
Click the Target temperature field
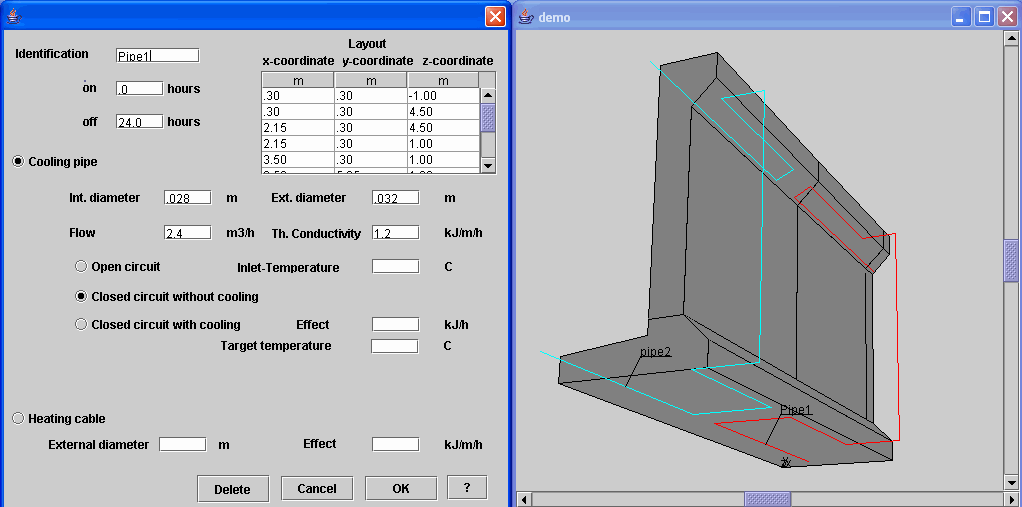(394, 346)
